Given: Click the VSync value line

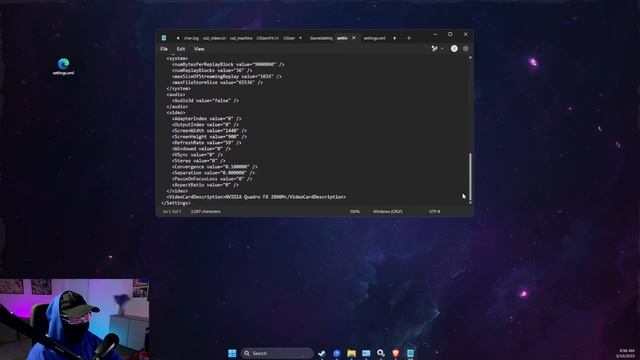Looking at the screenshot, I should 197,155.
